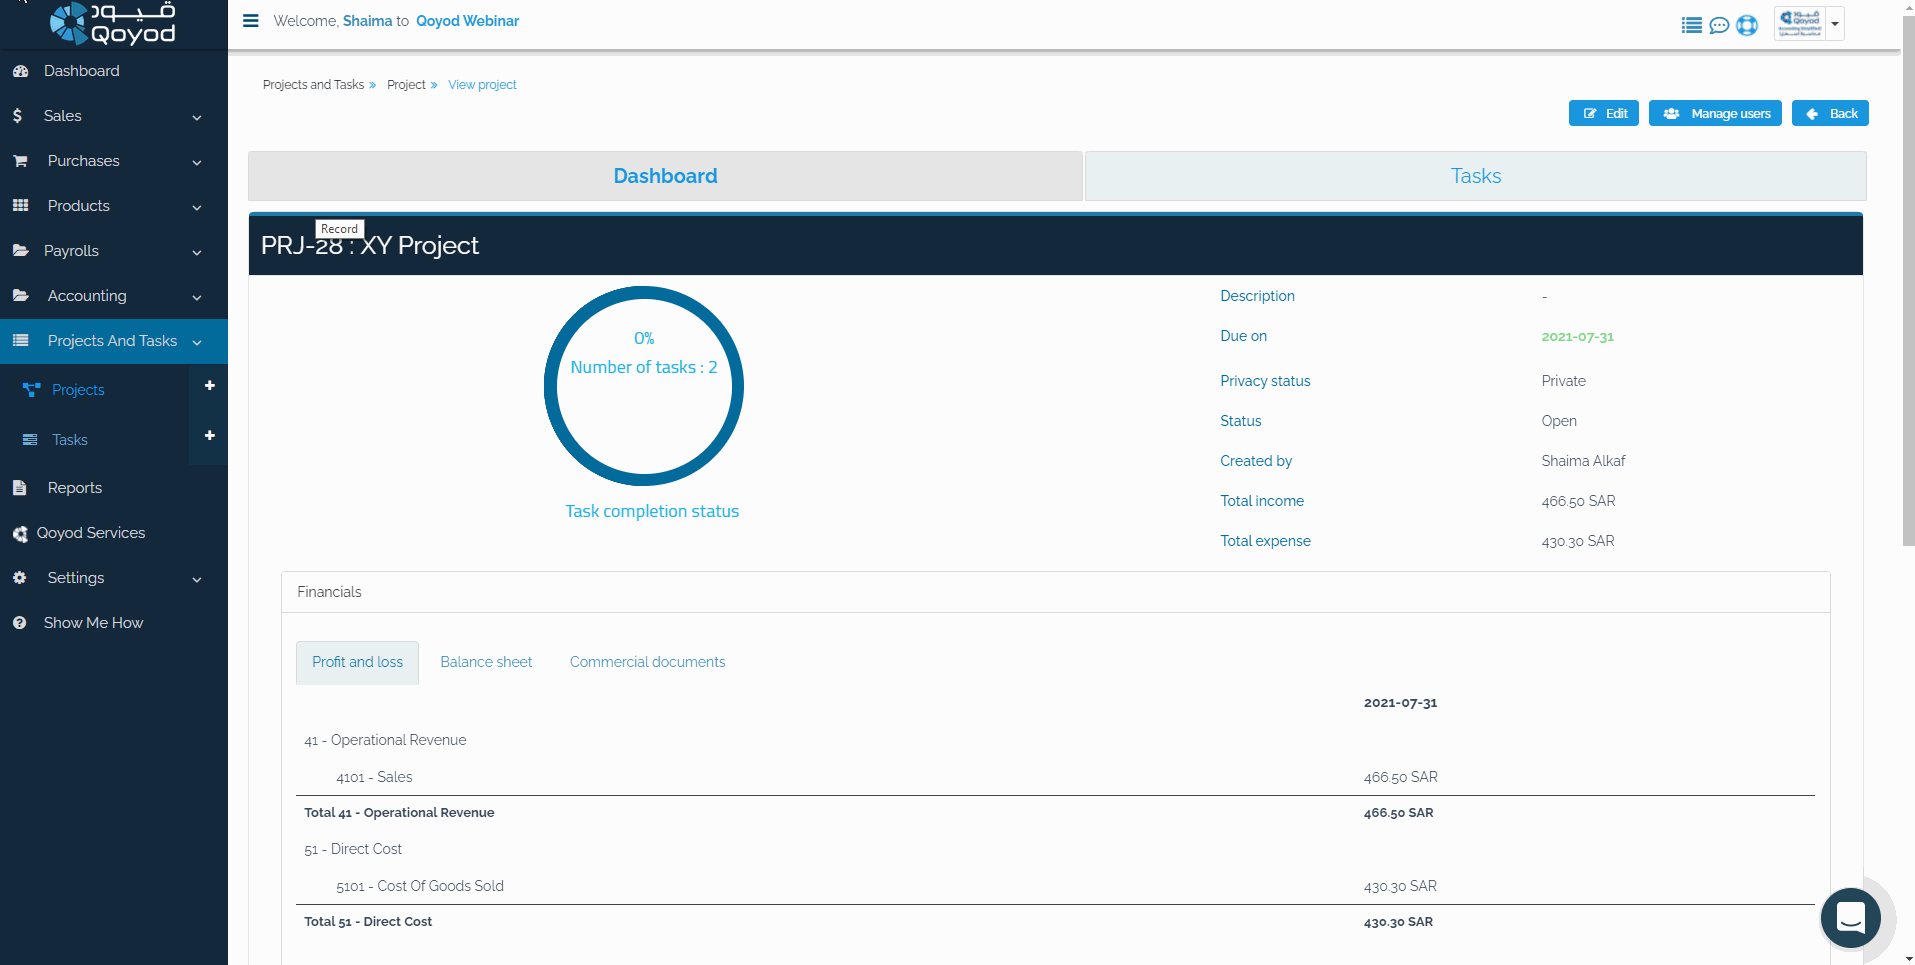Click the Manage users button
This screenshot has height=965, width=1915.
1715,114
